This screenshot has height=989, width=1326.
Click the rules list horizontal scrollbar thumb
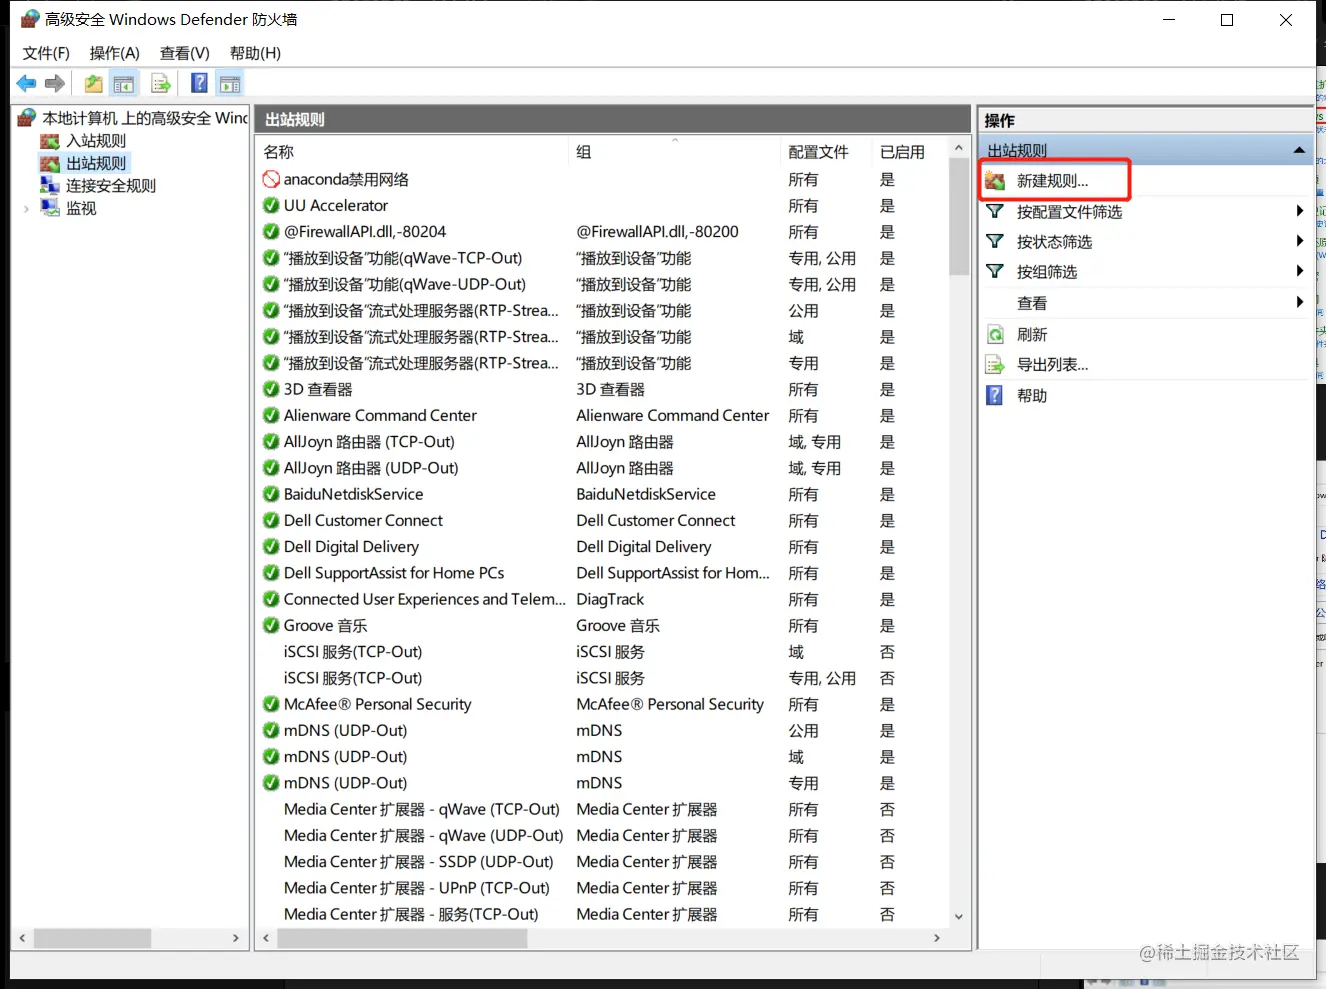402,938
